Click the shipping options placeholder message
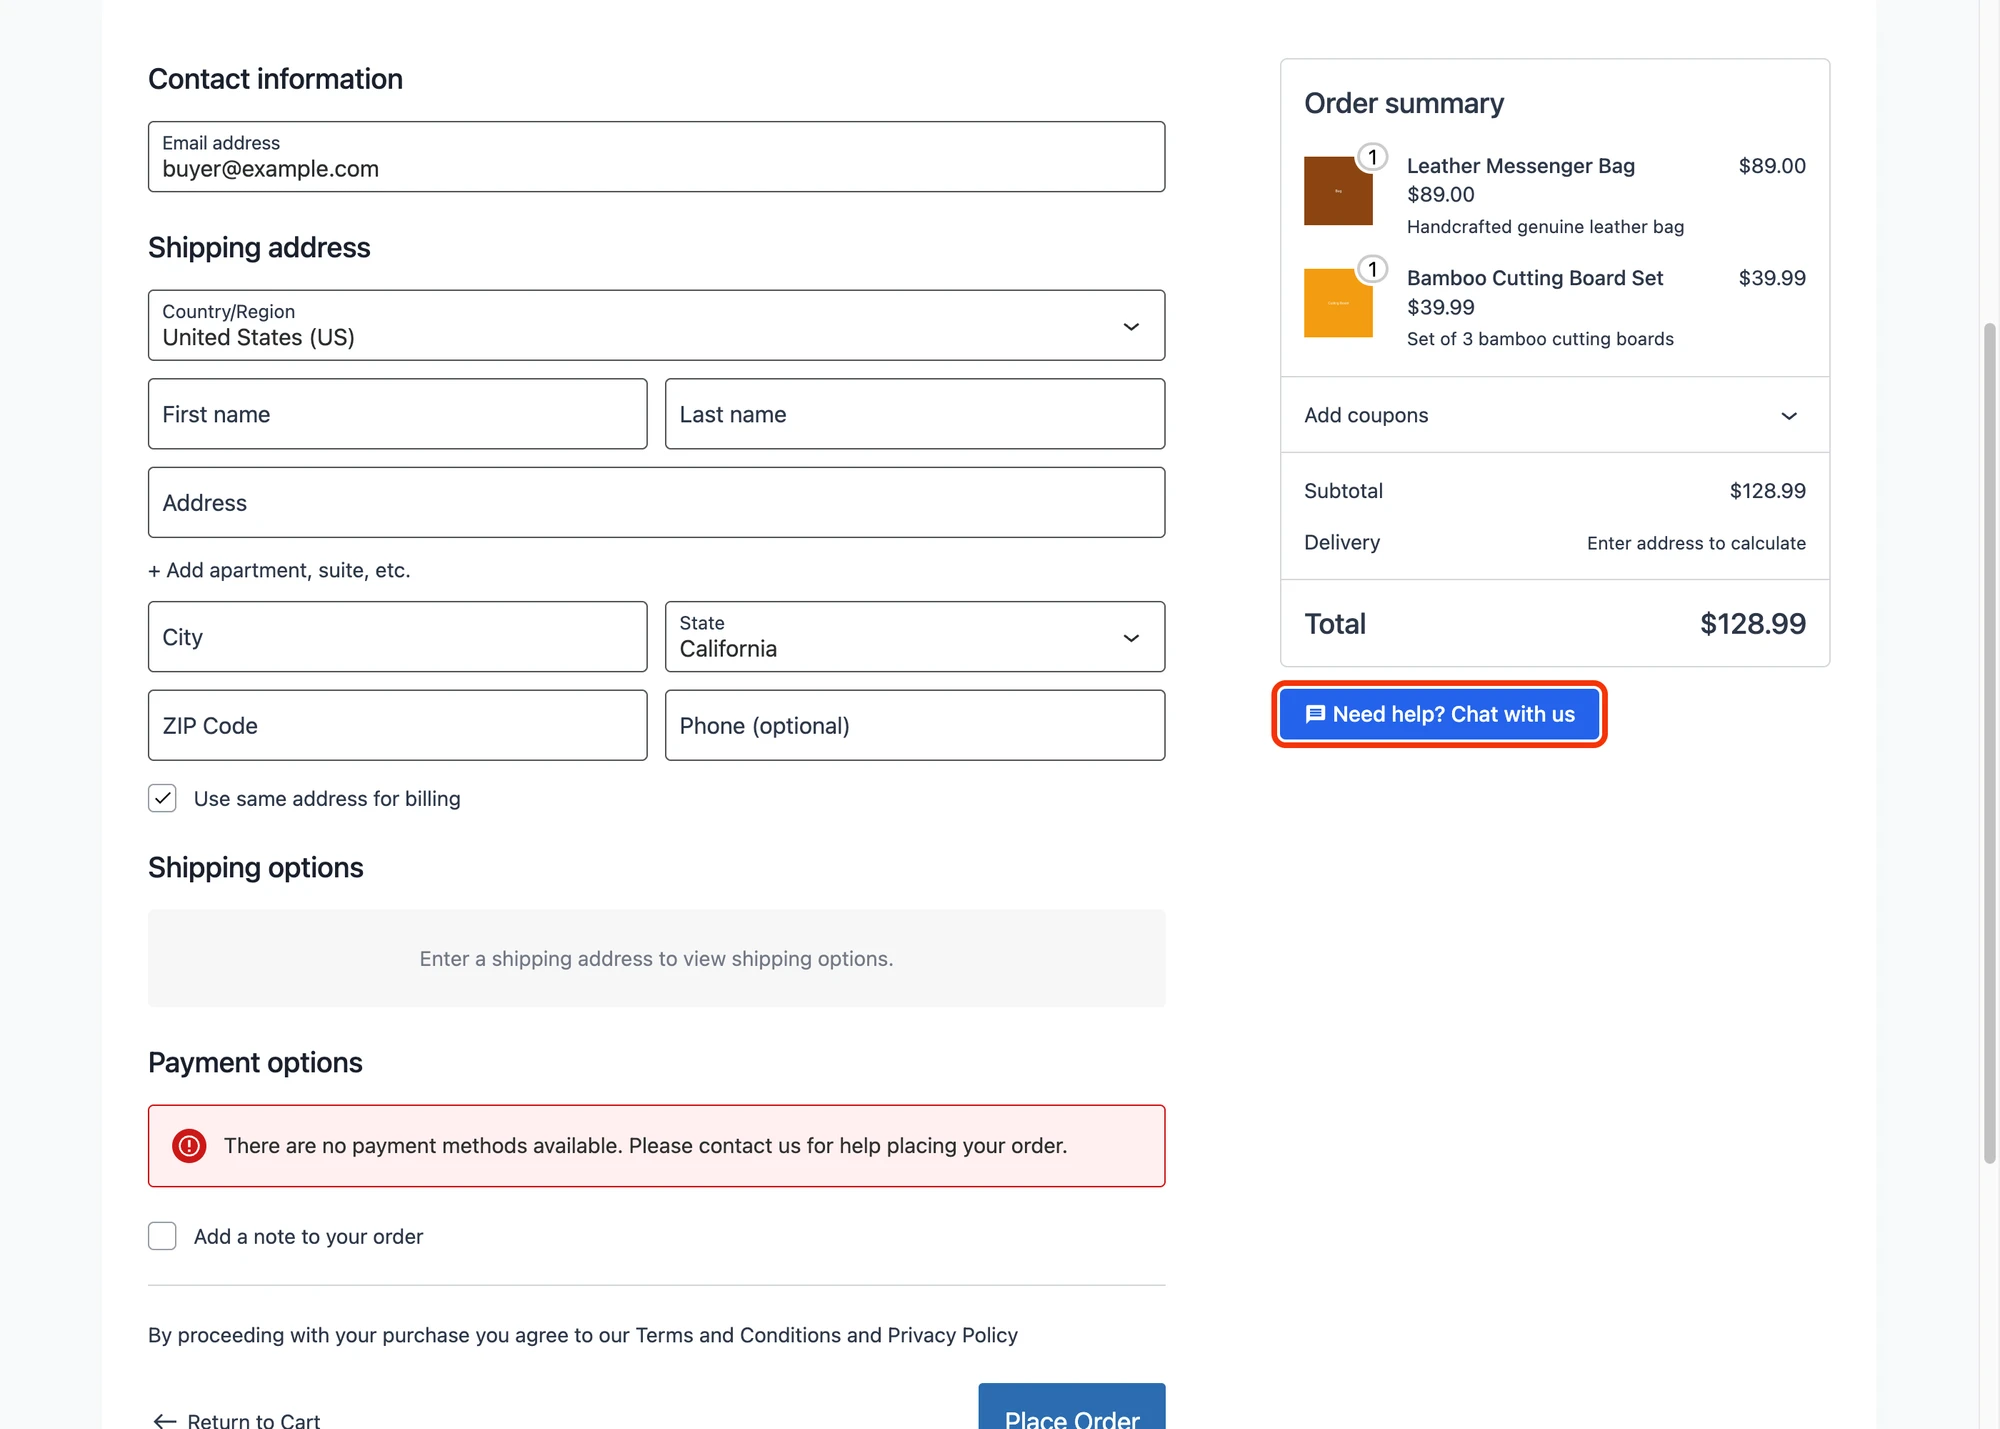The image size is (2000, 1429). tap(656, 958)
